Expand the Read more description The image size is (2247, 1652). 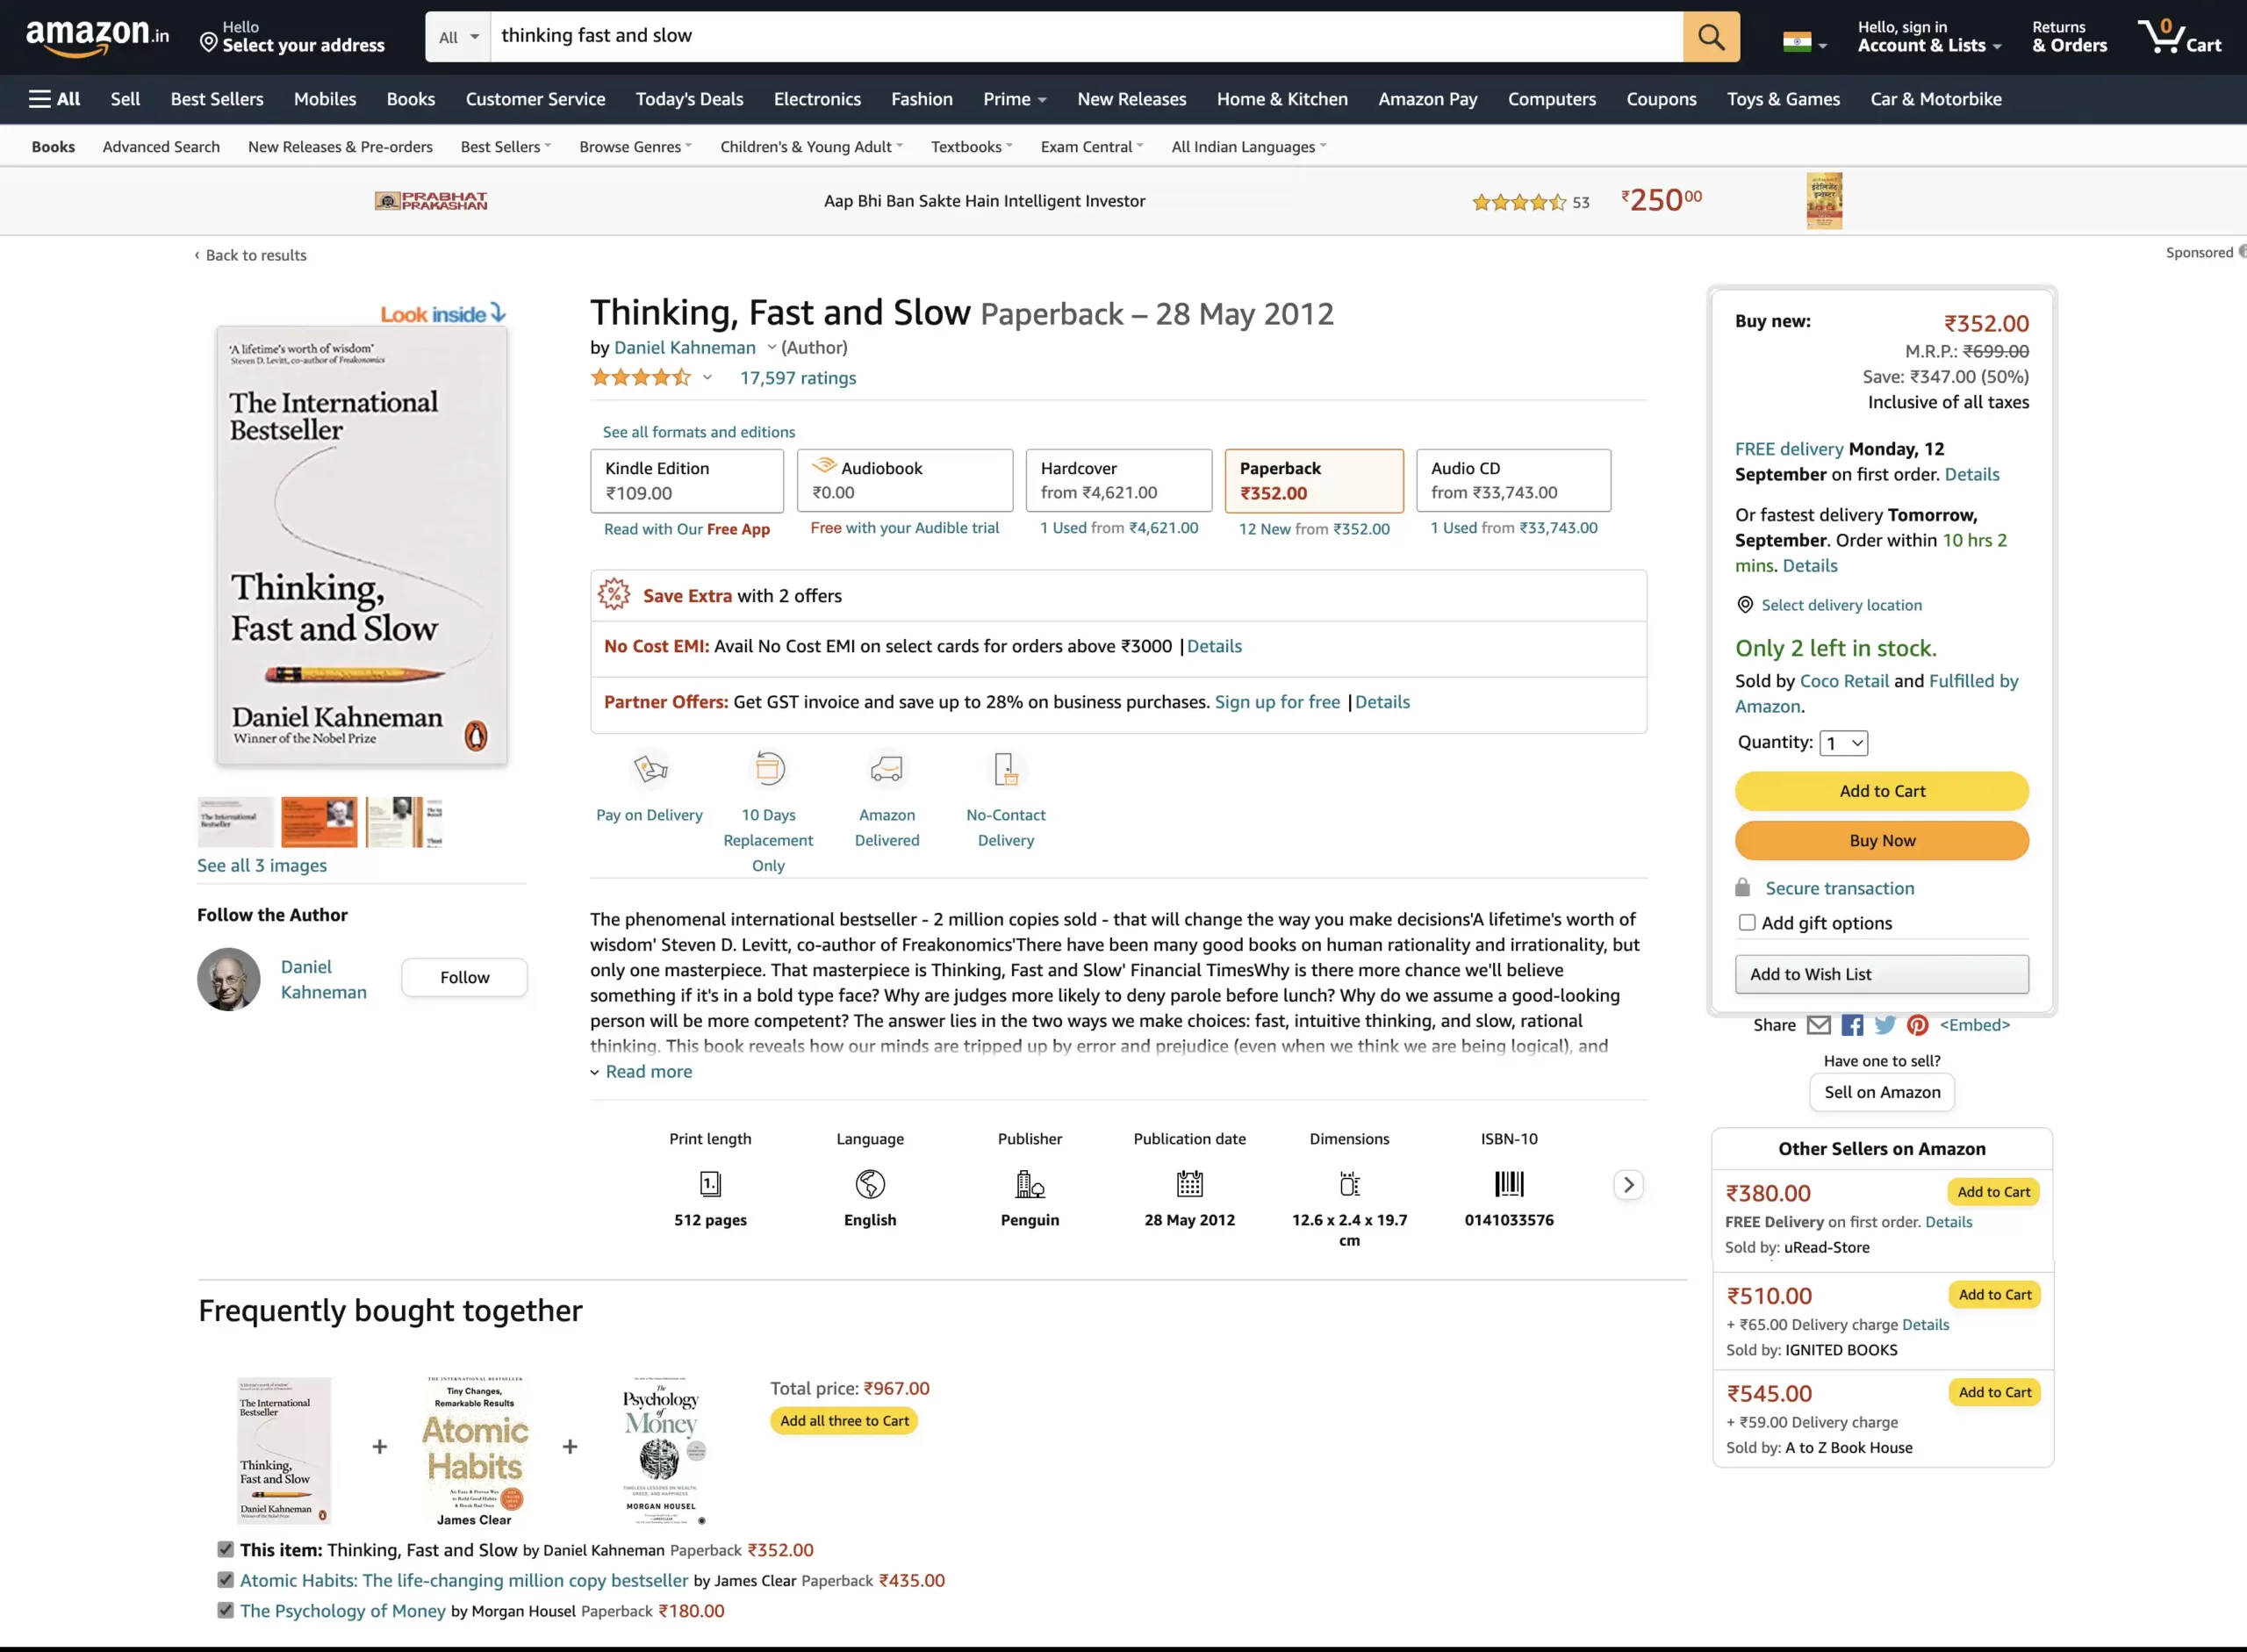coord(648,1072)
